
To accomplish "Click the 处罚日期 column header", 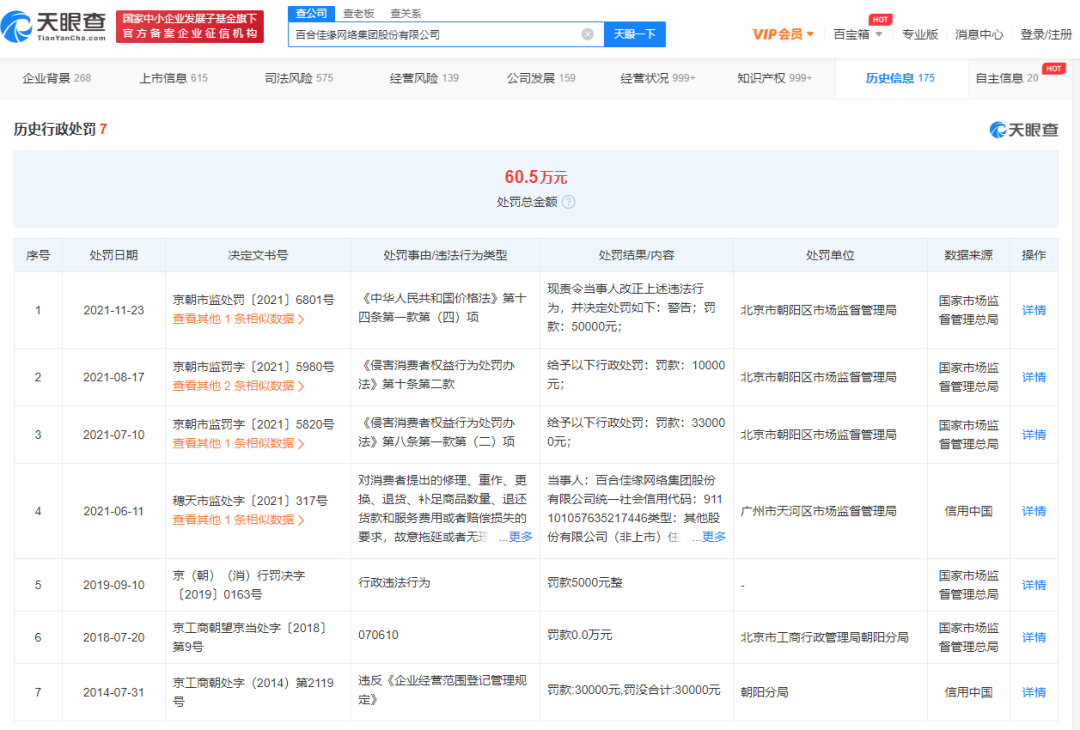I will pos(114,256).
